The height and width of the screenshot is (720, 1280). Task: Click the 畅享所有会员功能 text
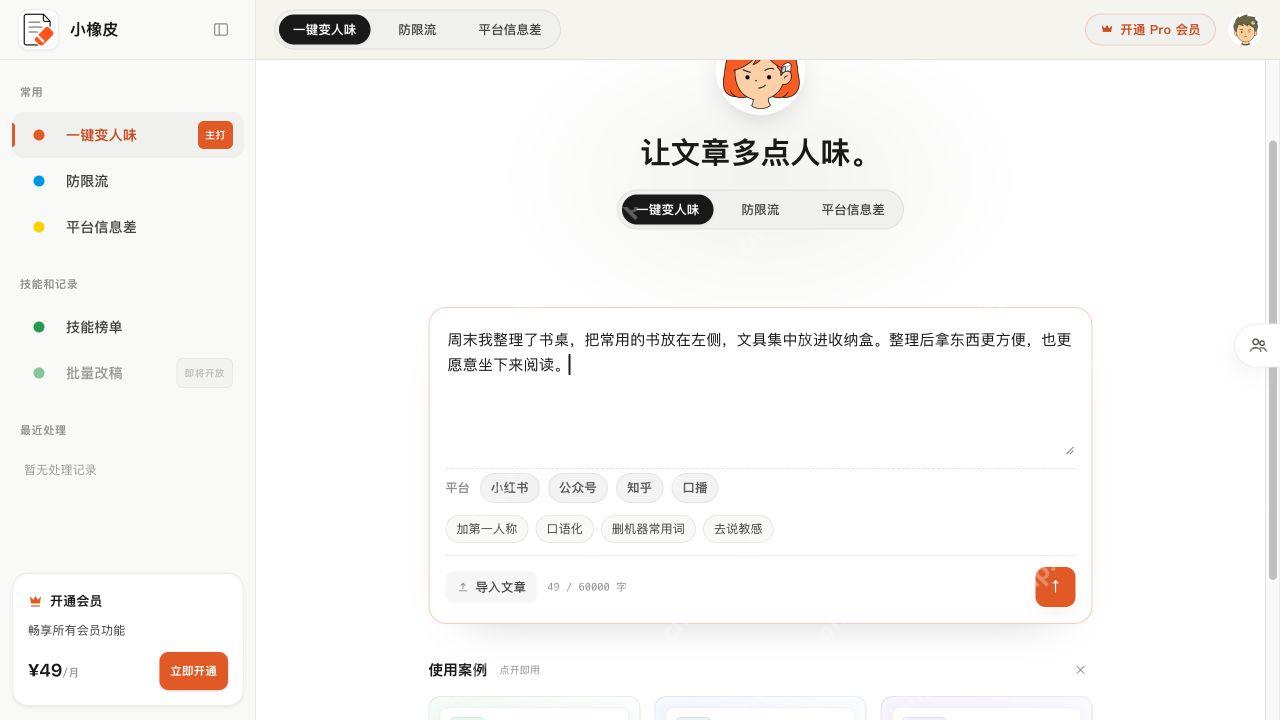point(76,630)
